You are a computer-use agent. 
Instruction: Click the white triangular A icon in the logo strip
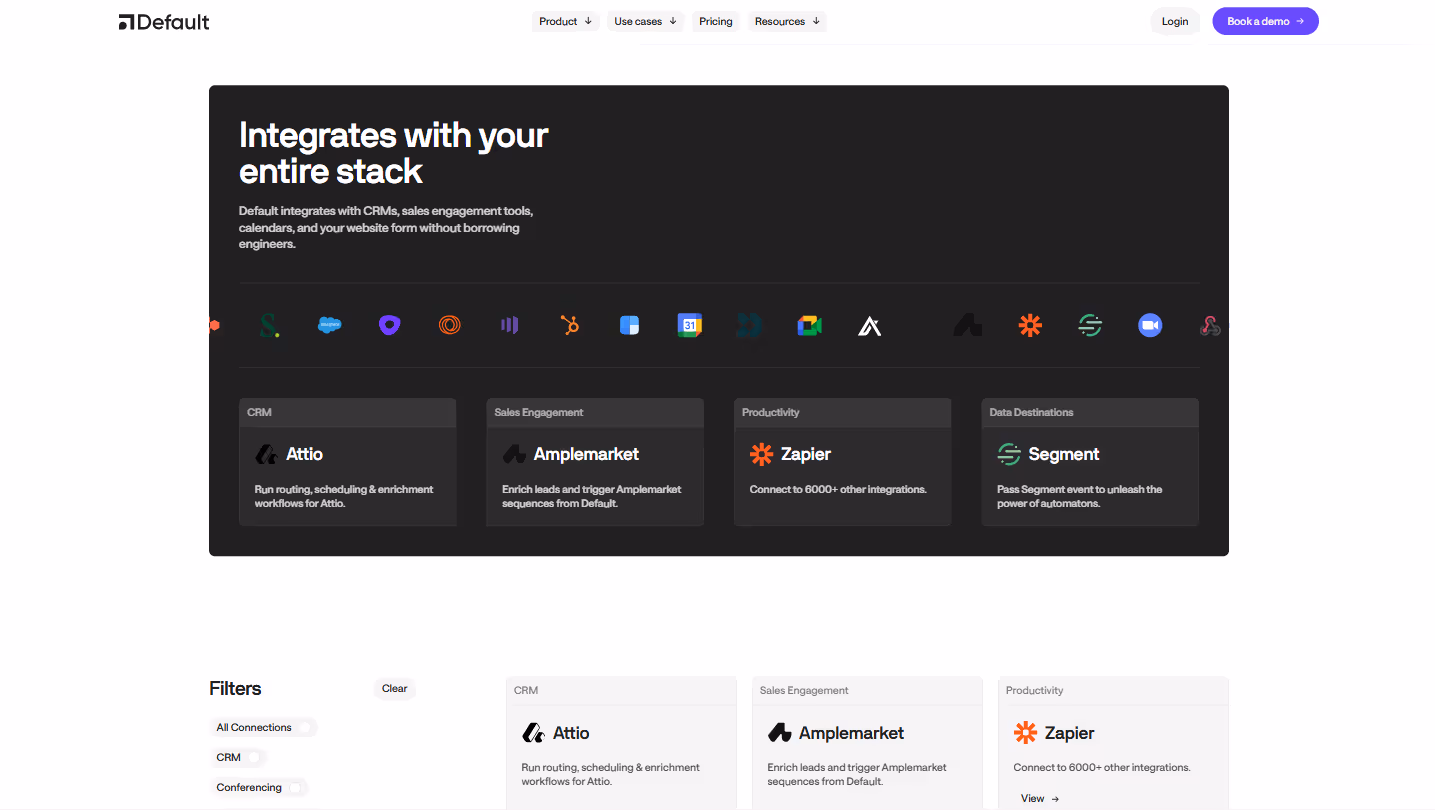tap(870, 326)
